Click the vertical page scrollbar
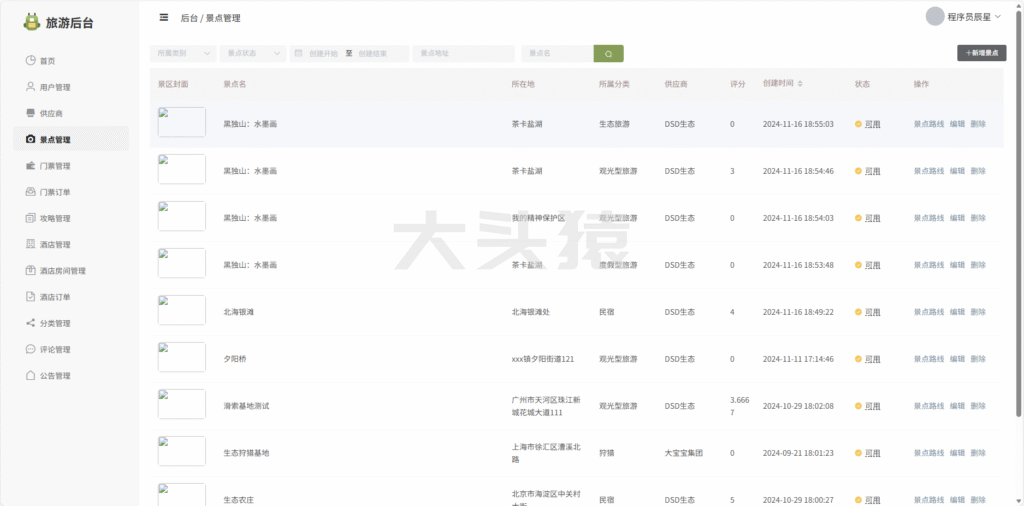 (x=1019, y=212)
